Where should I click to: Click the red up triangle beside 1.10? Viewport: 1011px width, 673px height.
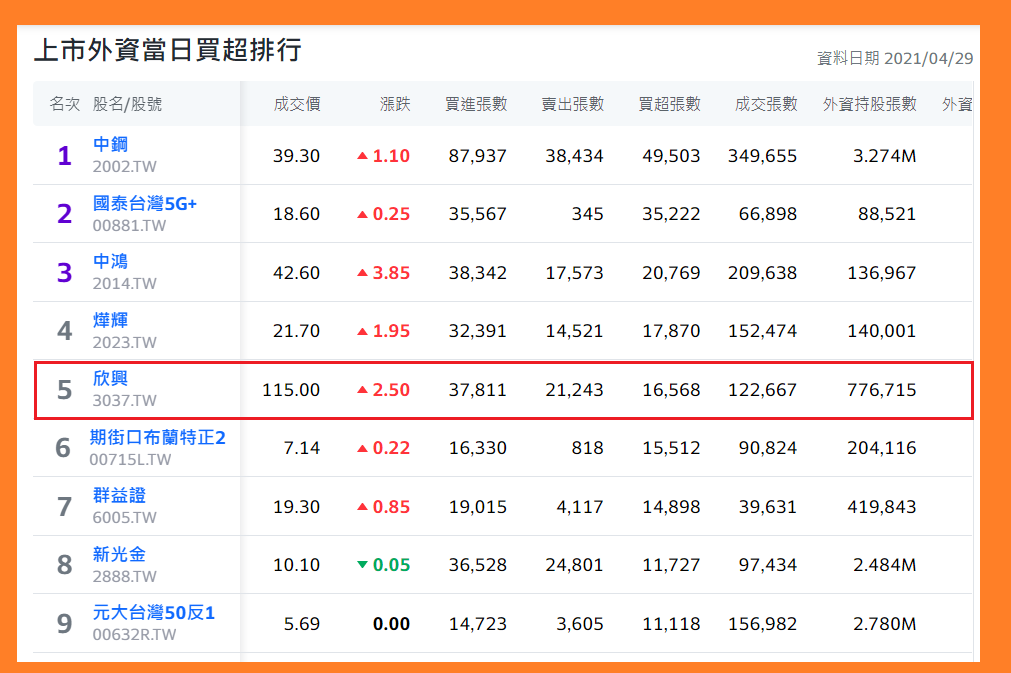click(362, 156)
